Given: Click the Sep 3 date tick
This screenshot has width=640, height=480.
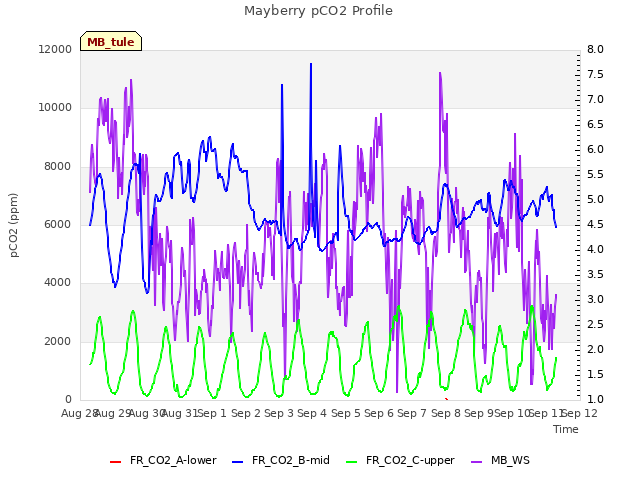Looking at the screenshot, I should point(279,413).
